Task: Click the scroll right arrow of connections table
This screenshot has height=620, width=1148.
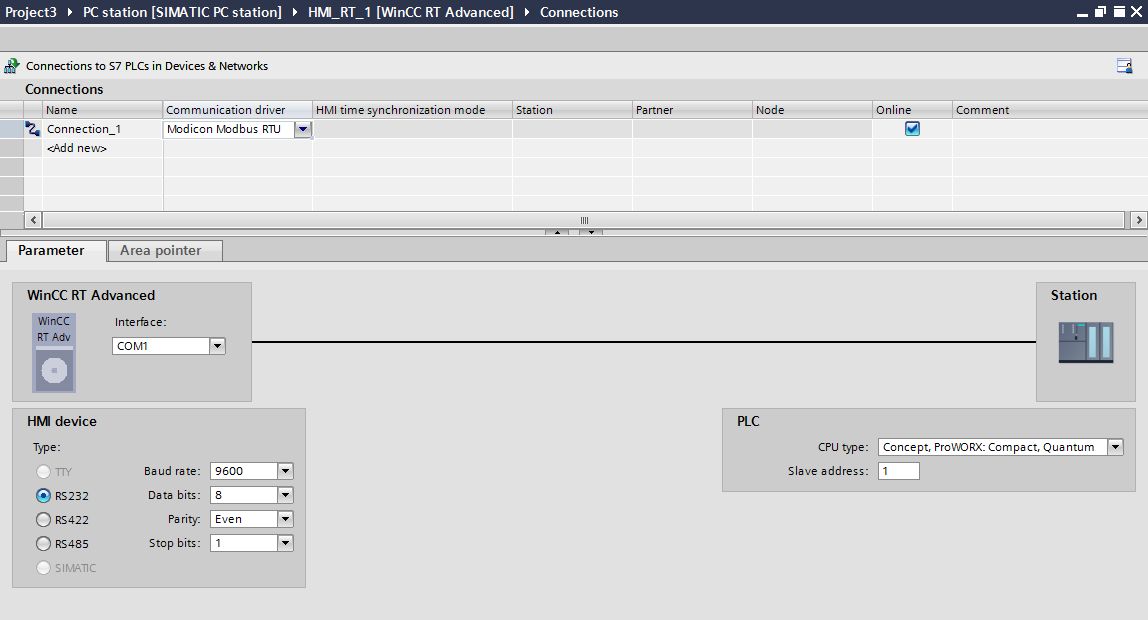Action: tap(1138, 220)
